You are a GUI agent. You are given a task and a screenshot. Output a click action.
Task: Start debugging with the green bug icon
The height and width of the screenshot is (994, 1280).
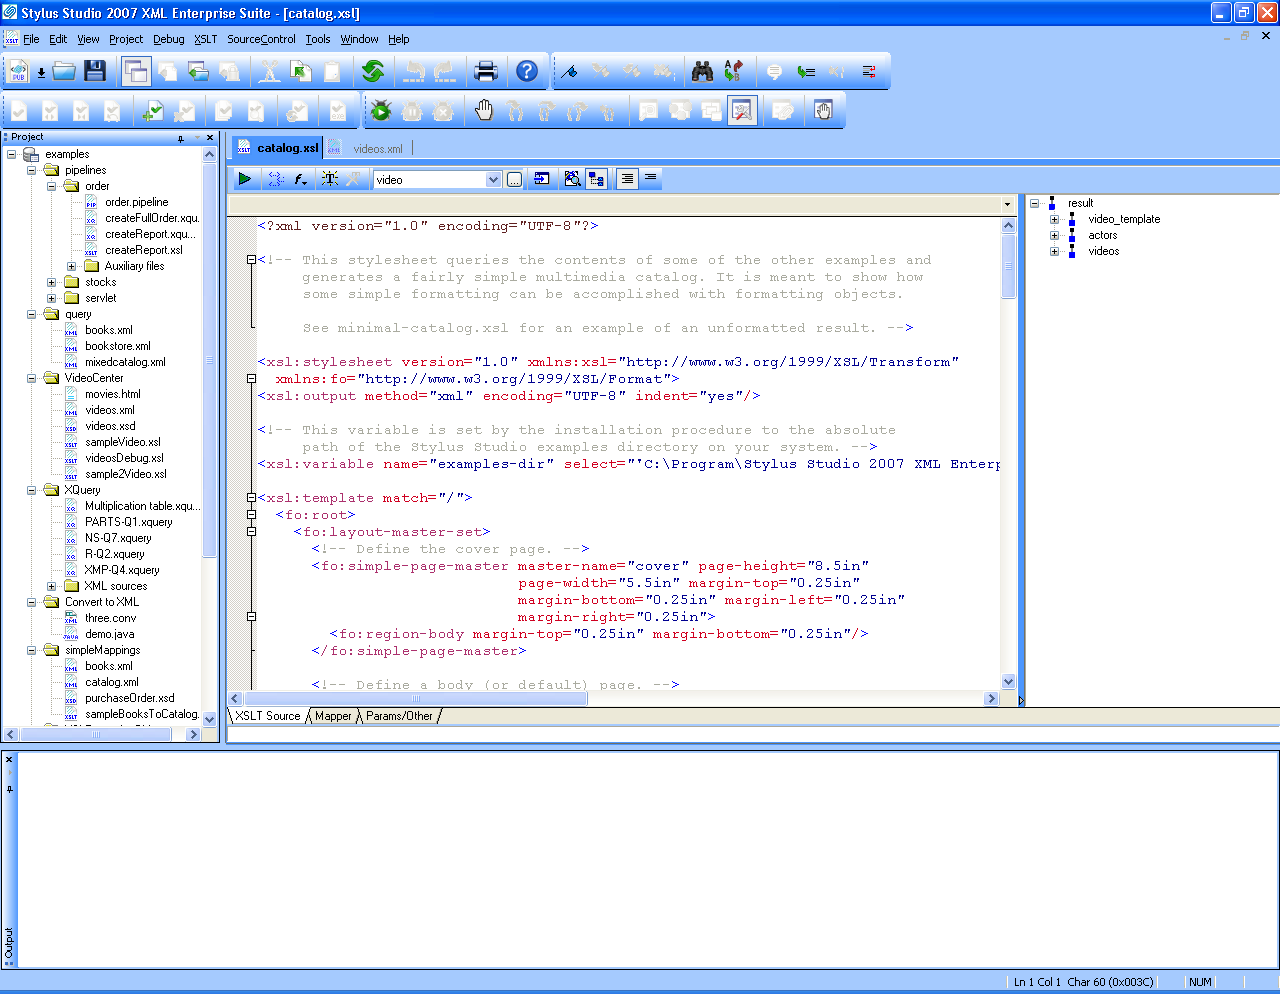click(380, 111)
